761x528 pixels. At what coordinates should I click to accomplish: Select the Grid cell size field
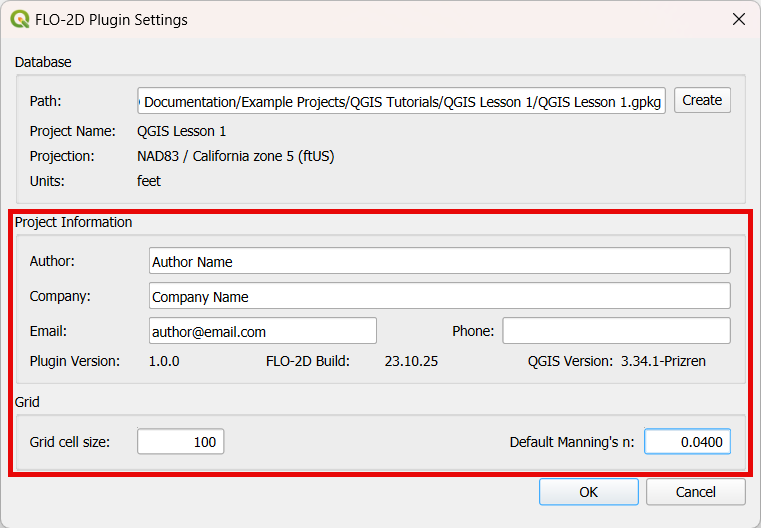coord(181,441)
